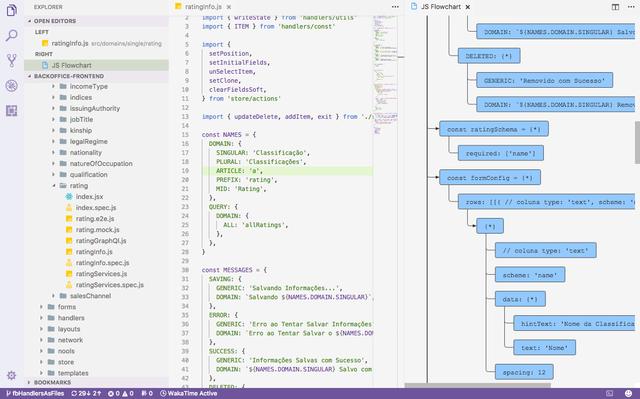
Task: Expand the issuingAuthority folder
Action: pos(95,109)
